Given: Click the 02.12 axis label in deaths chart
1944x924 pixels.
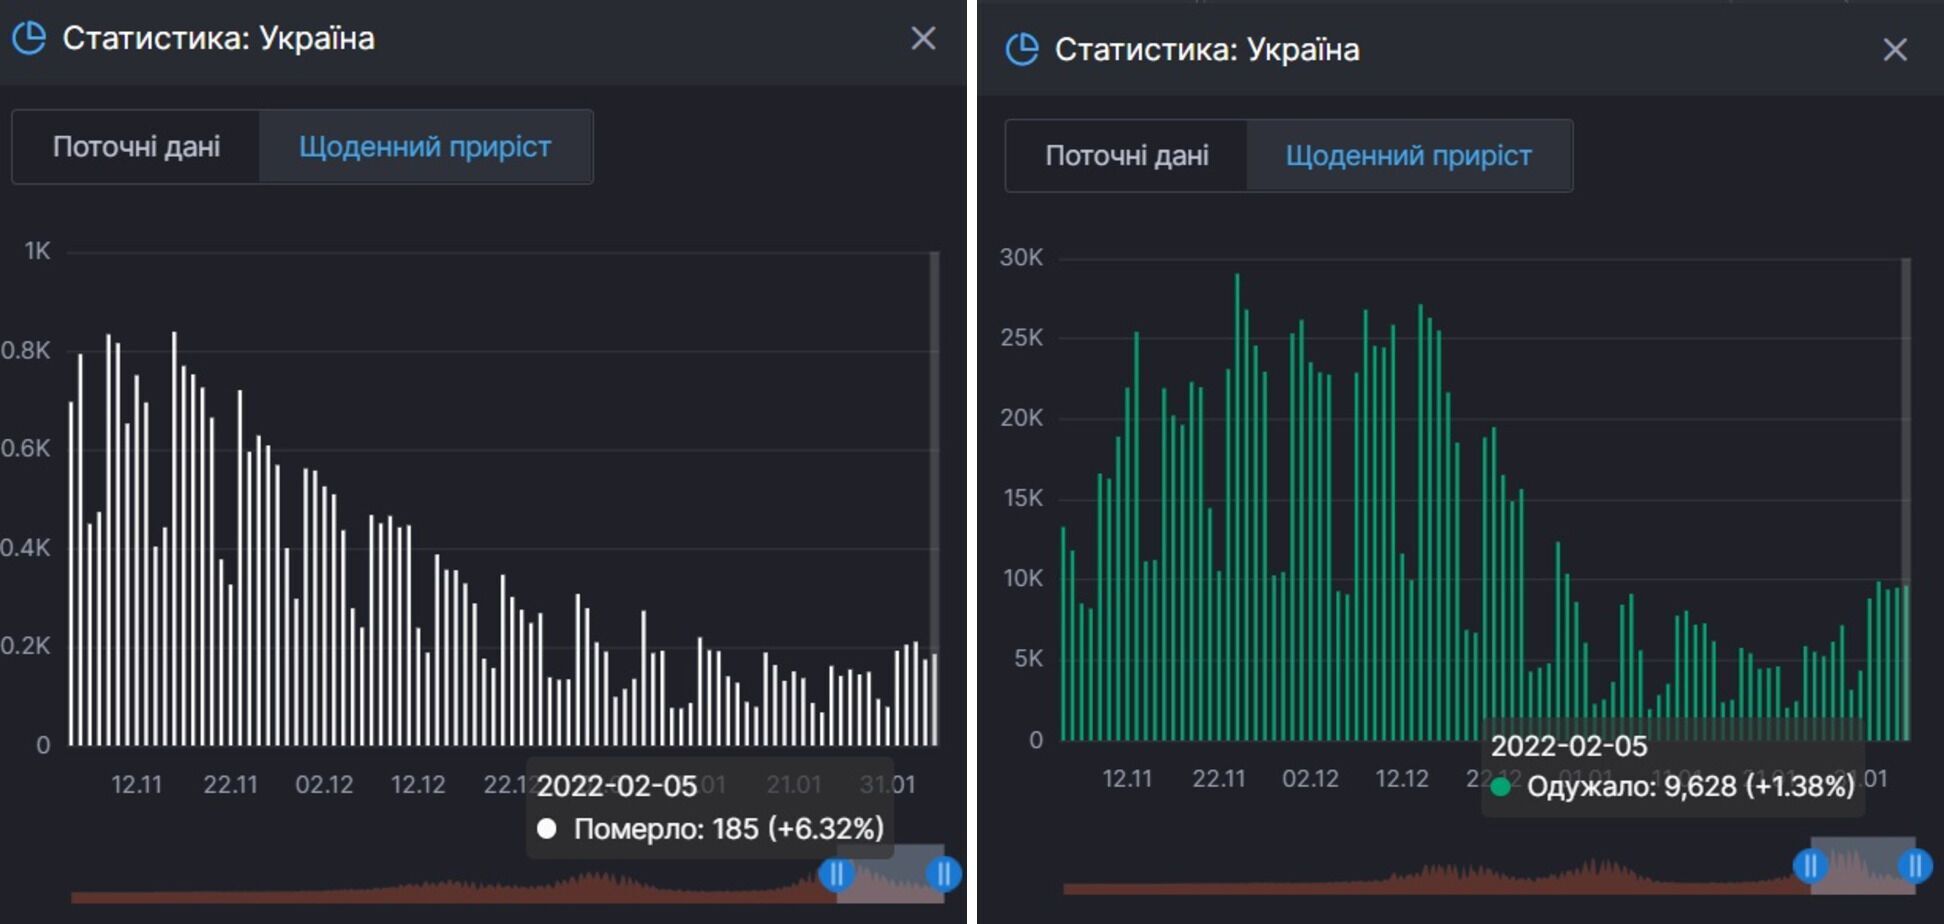Looking at the screenshot, I should [324, 785].
